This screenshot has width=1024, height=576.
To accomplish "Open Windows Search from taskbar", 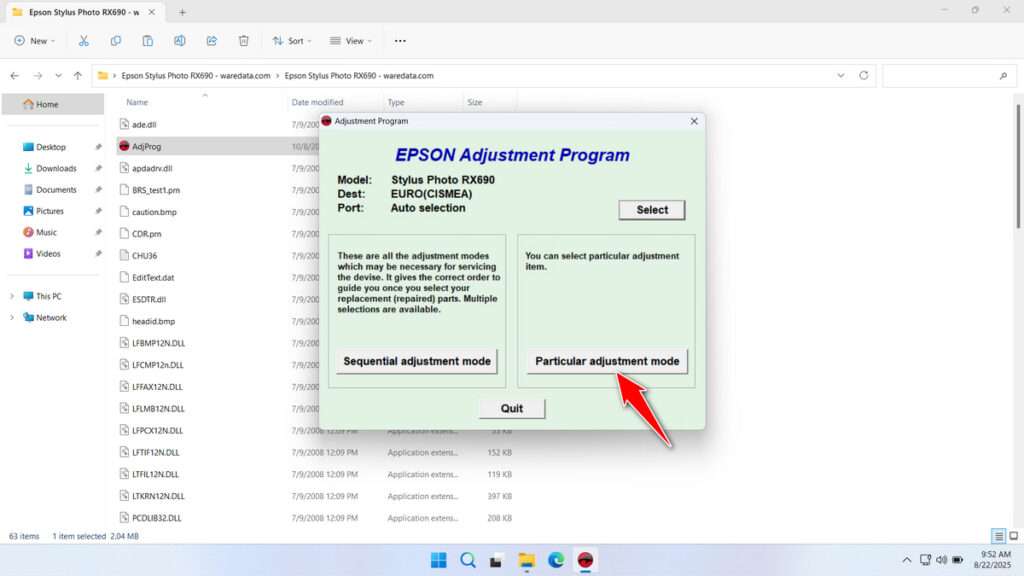I will (x=468, y=560).
